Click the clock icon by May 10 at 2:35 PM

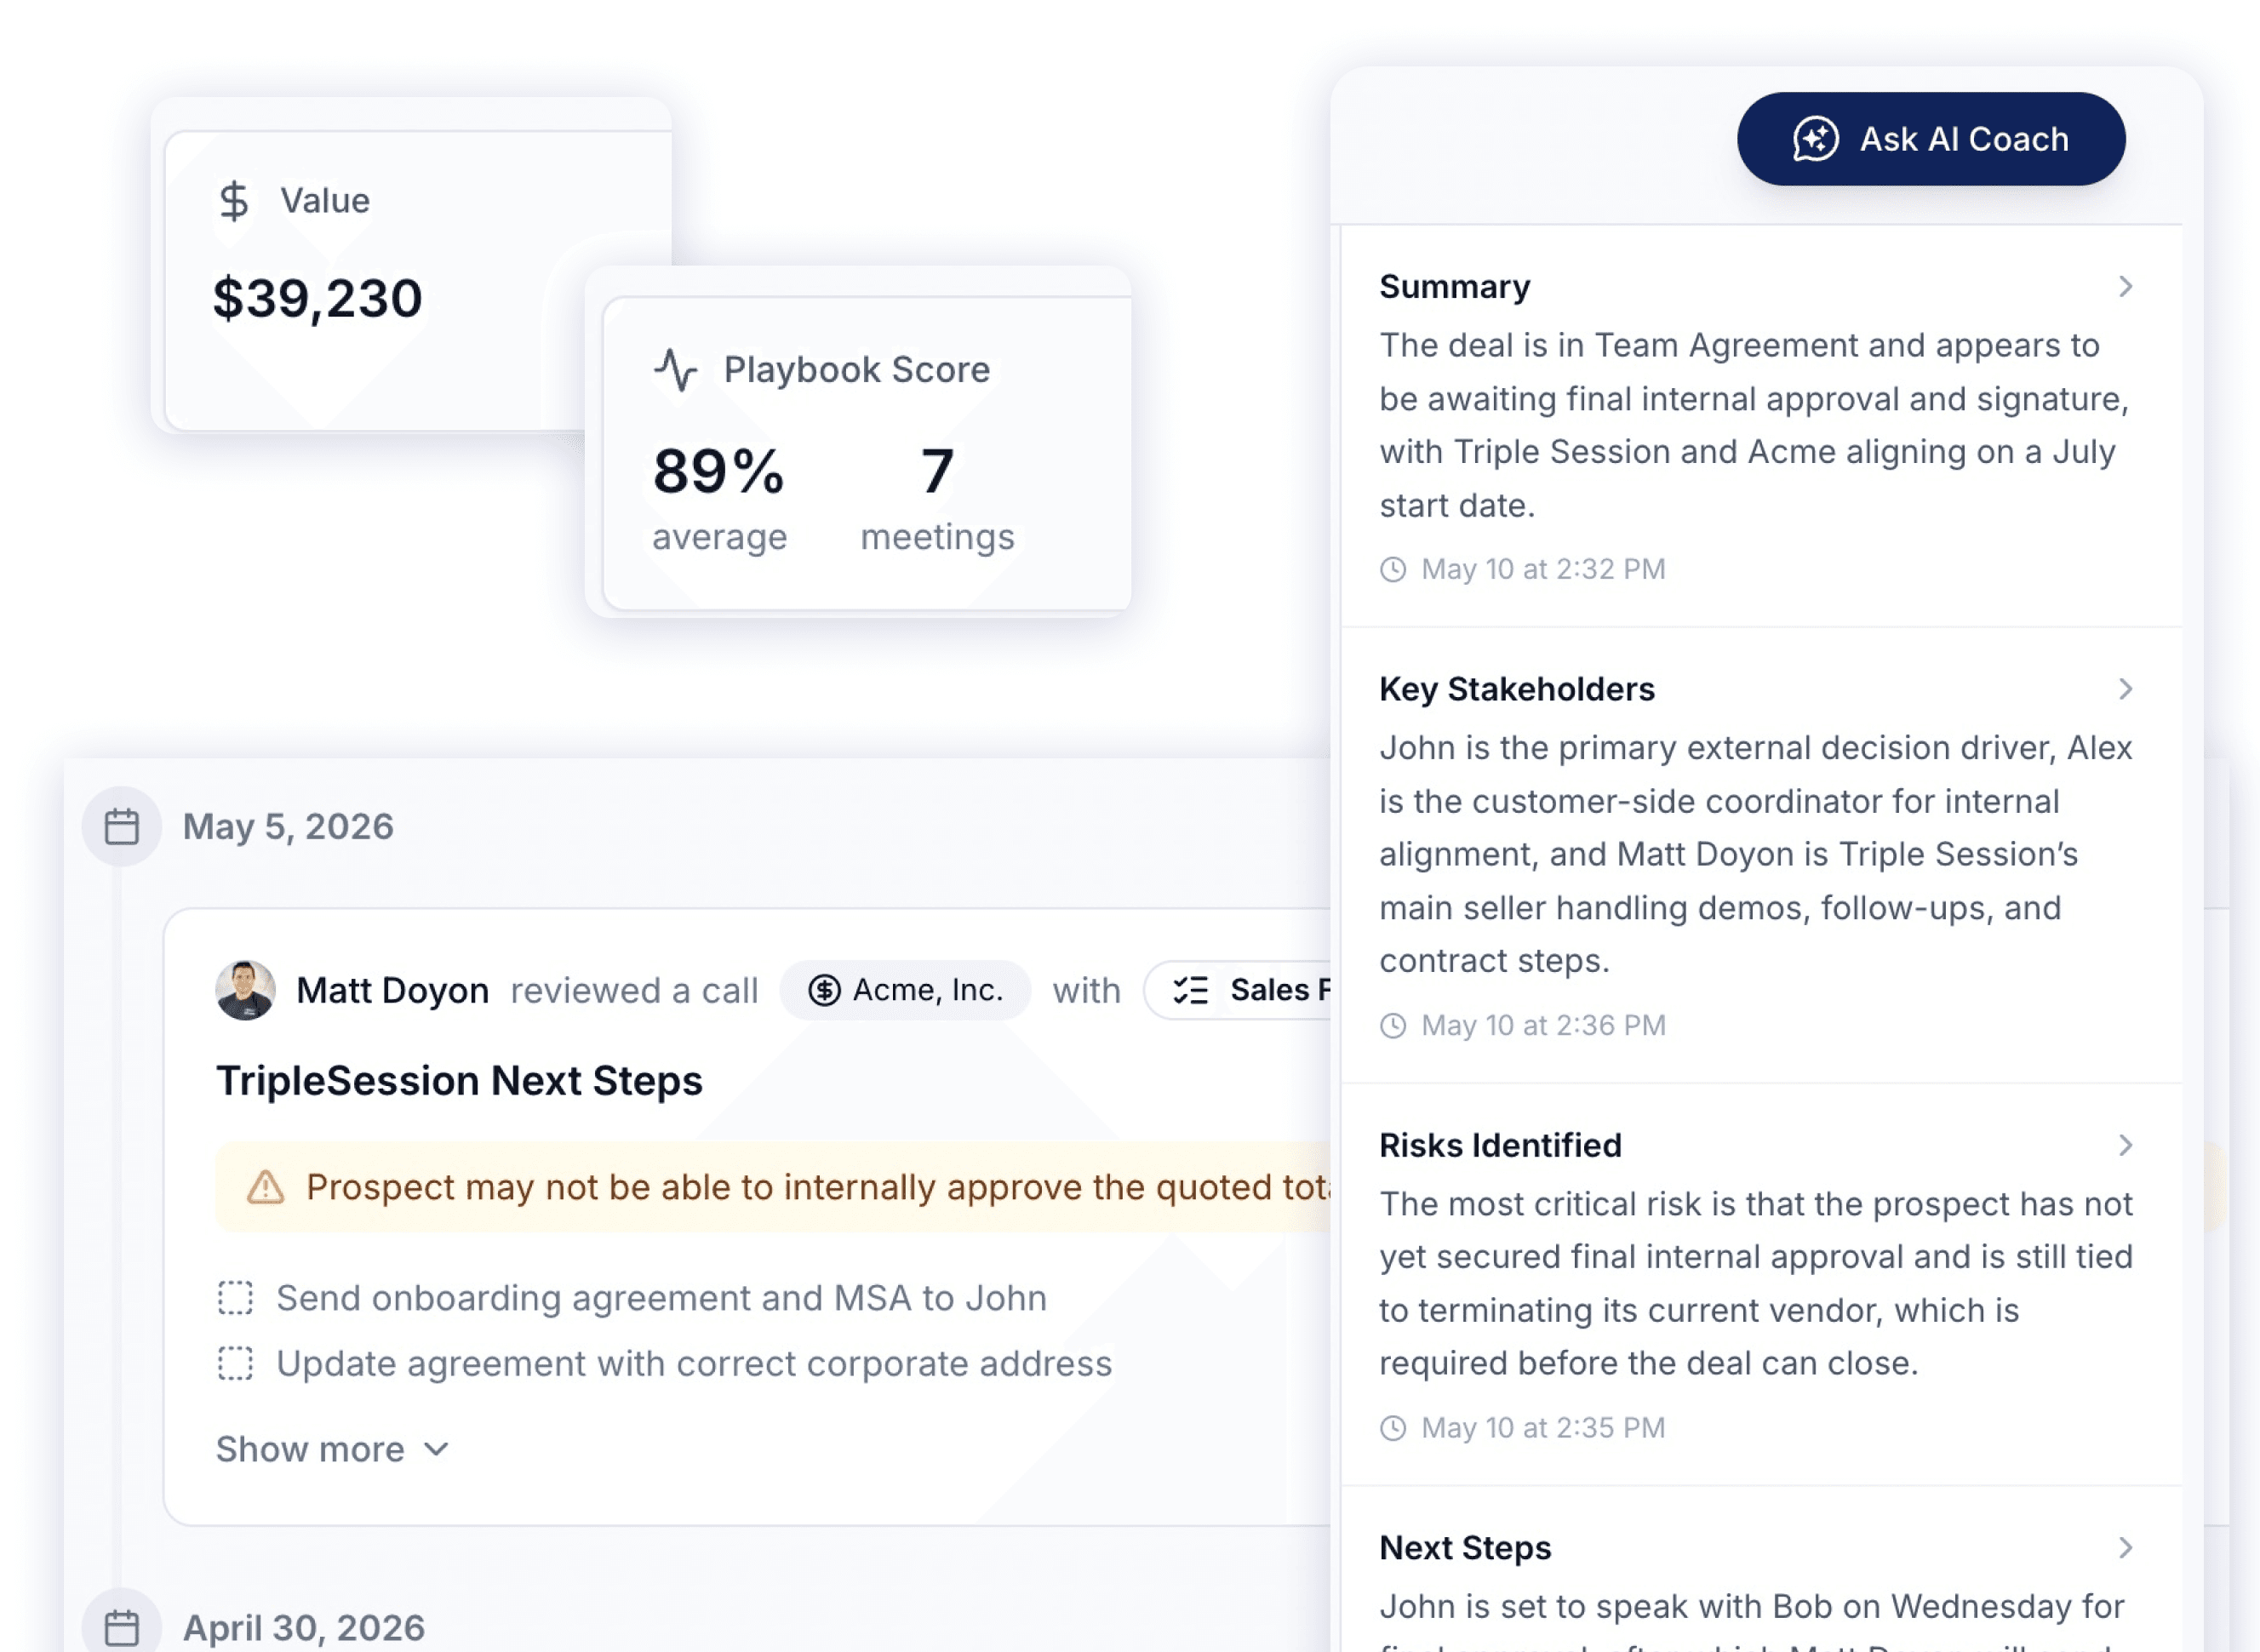[x=1393, y=1428]
